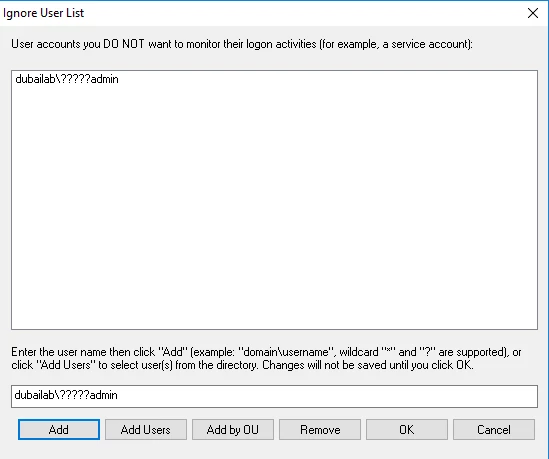Select users from directory via Add Users
Viewport: 549px width, 459px height.
pos(146,429)
